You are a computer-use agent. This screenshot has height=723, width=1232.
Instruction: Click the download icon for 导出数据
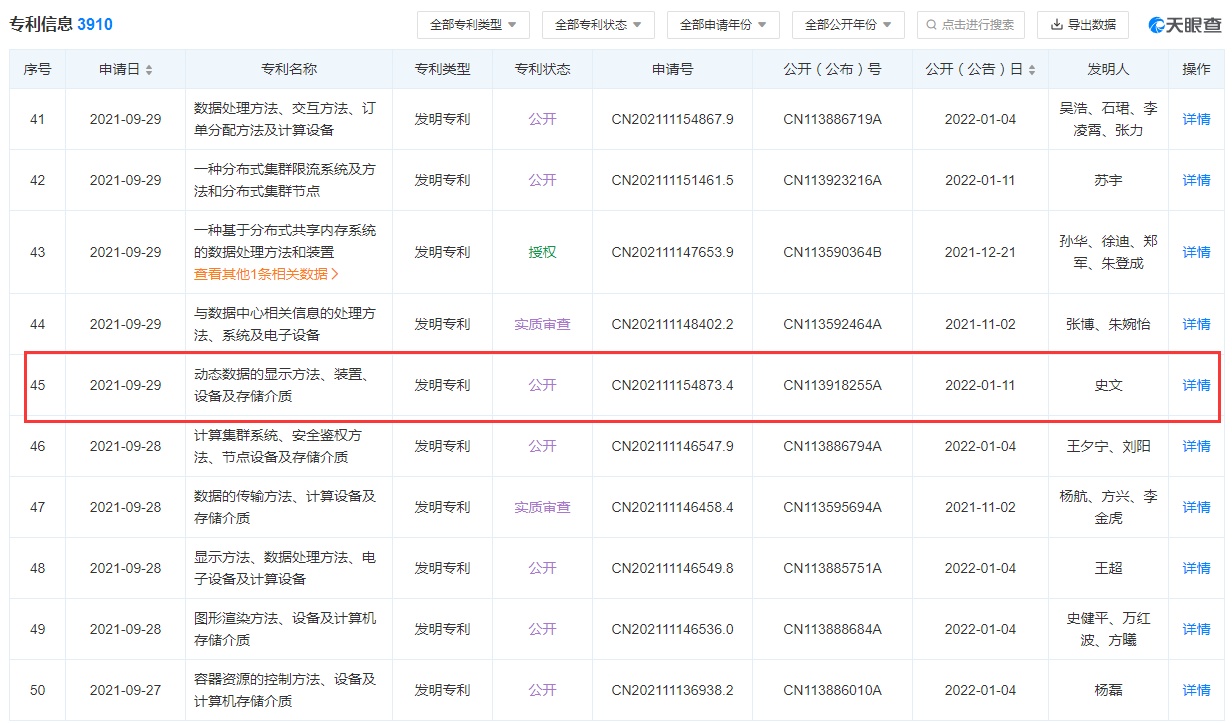1056,25
